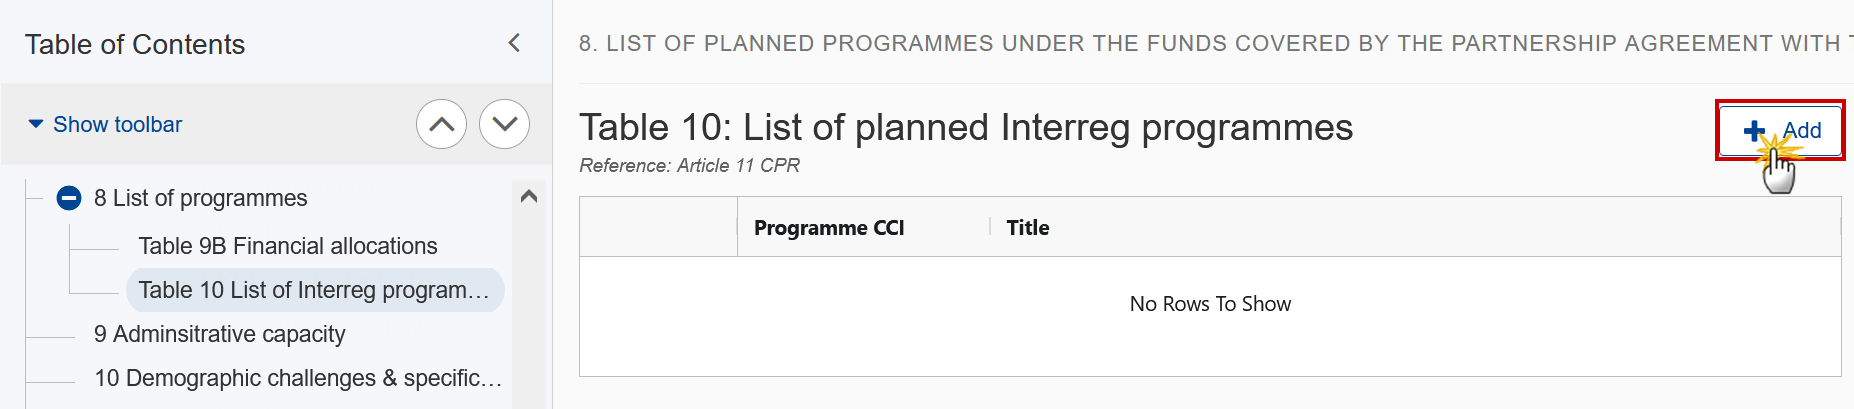
Task: Collapse the 8 List of programmes node
Action: 69,198
